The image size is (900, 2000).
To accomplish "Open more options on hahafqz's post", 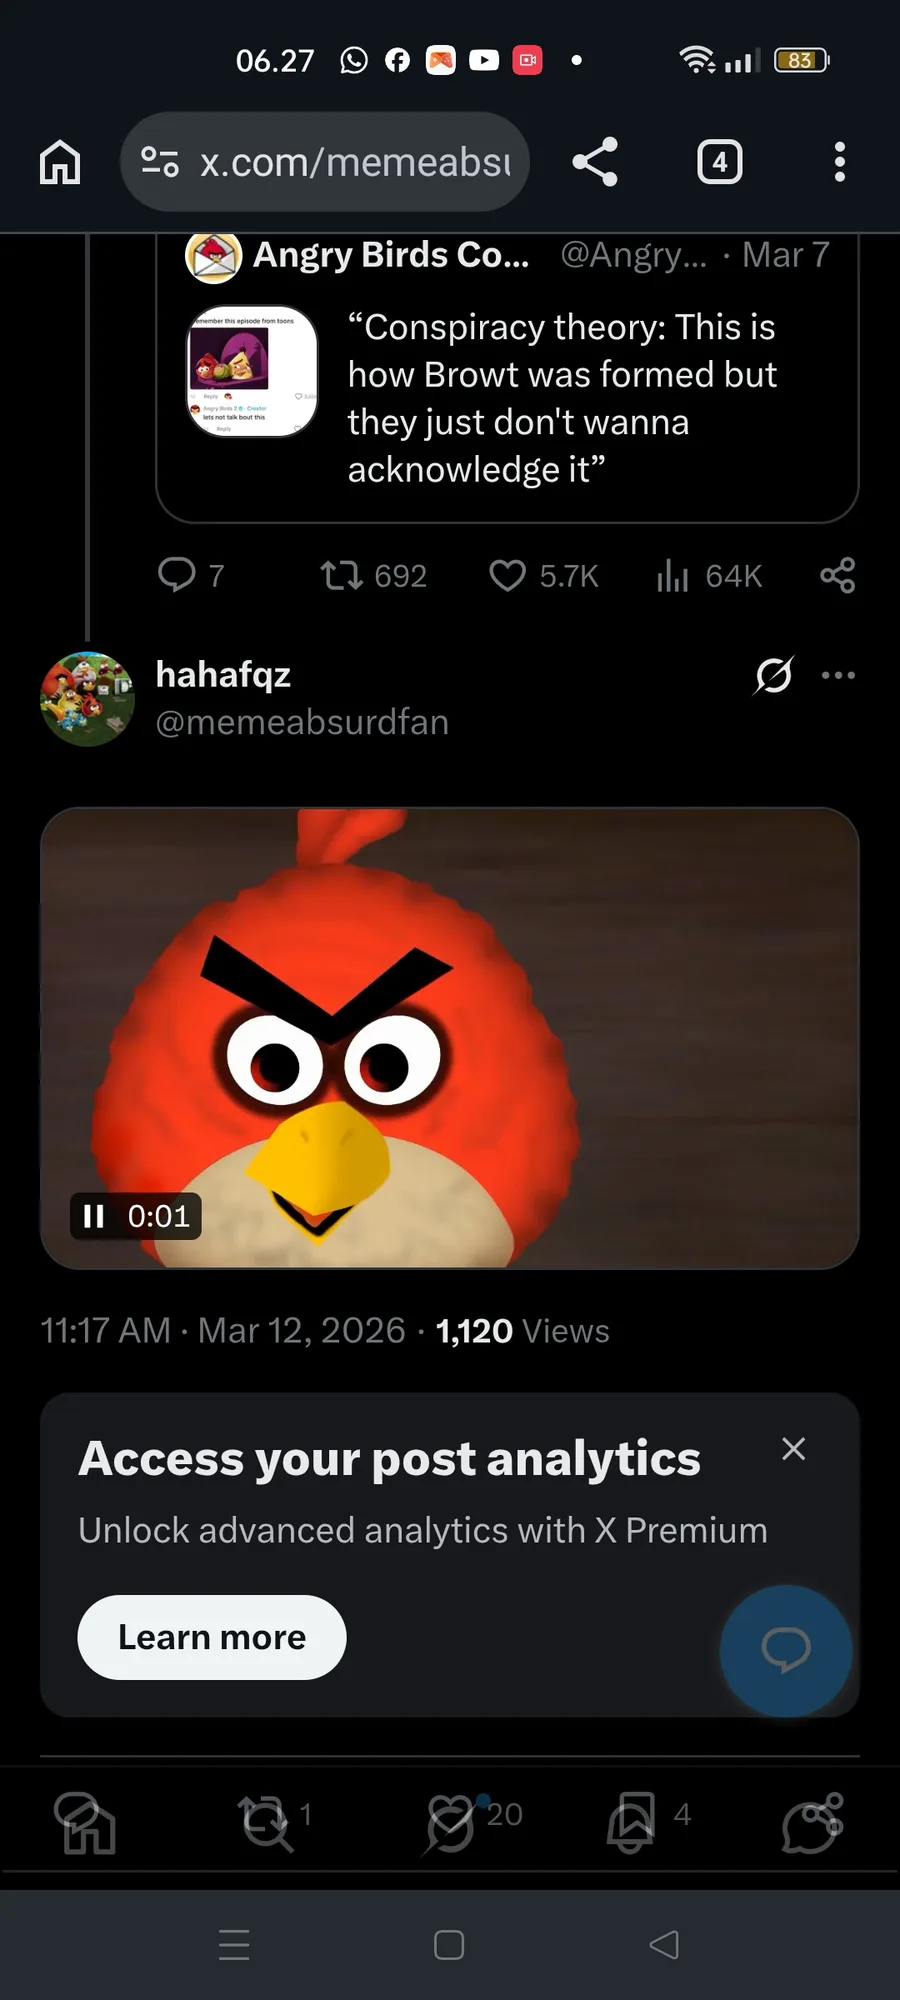I will pyautogui.click(x=838, y=676).
